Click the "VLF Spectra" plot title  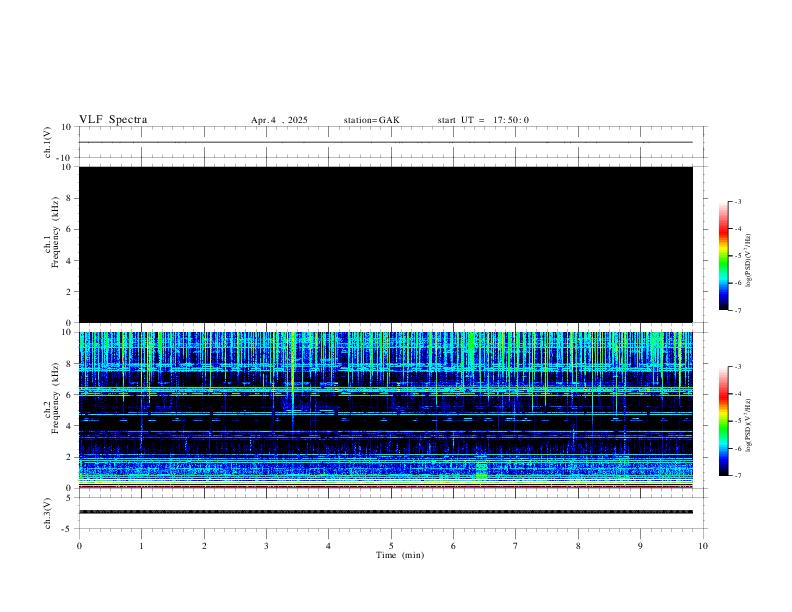click(113, 120)
